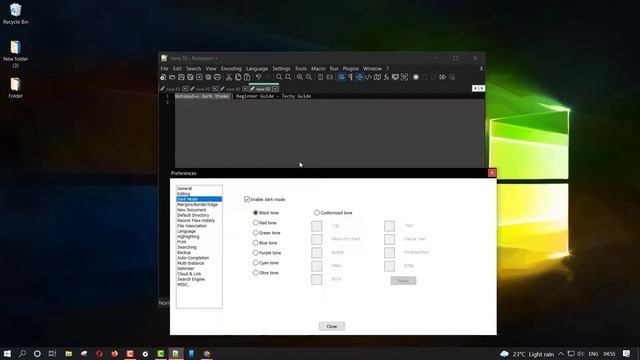Uncheck Enable dark mode checkbox
Viewport: 640px width, 360px height.
point(247,199)
